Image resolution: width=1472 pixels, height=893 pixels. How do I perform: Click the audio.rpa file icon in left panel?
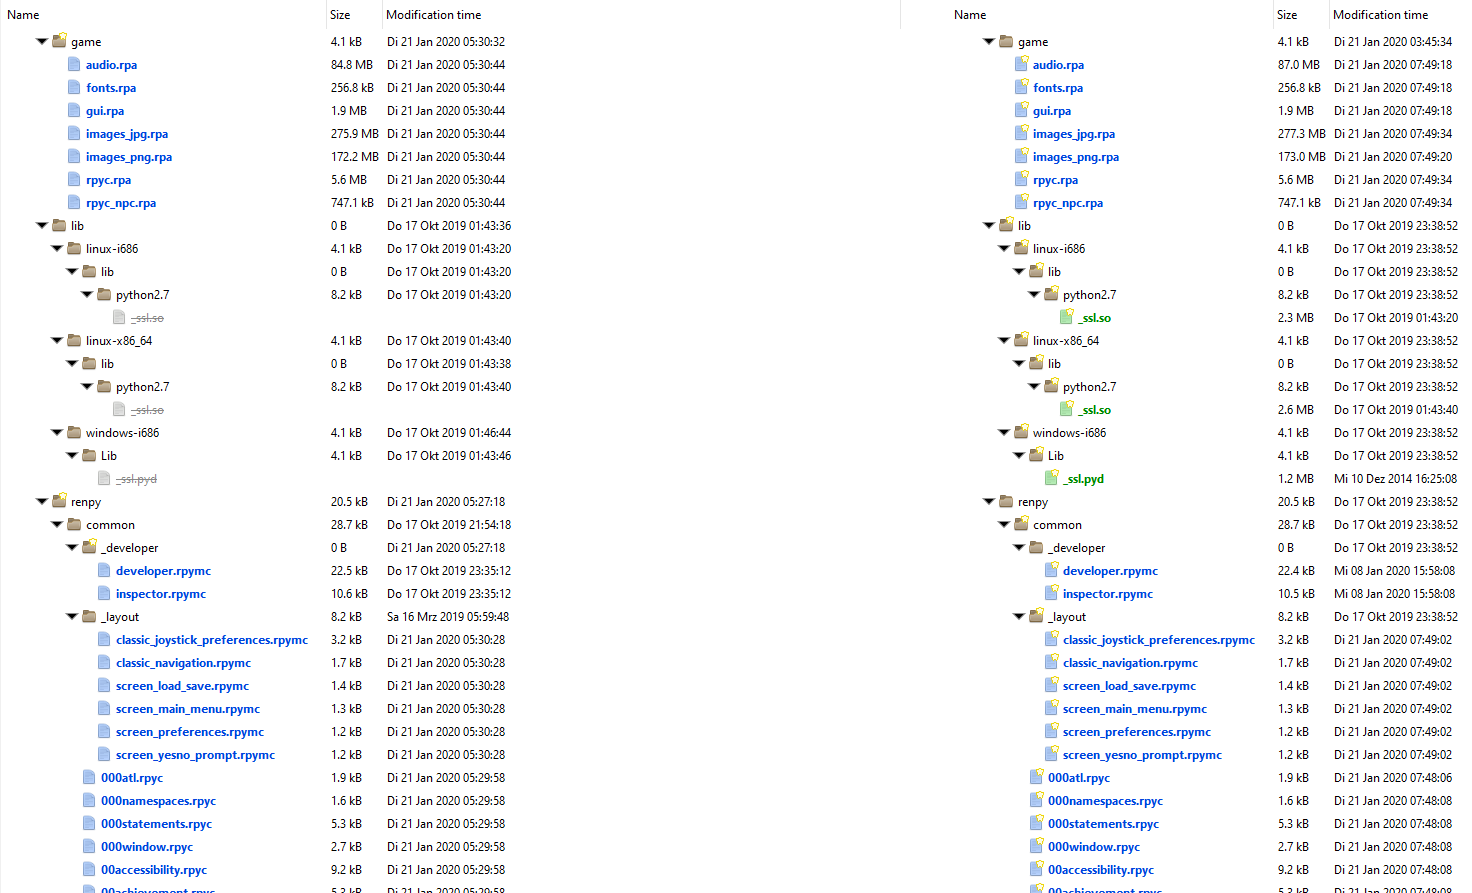[x=74, y=64]
